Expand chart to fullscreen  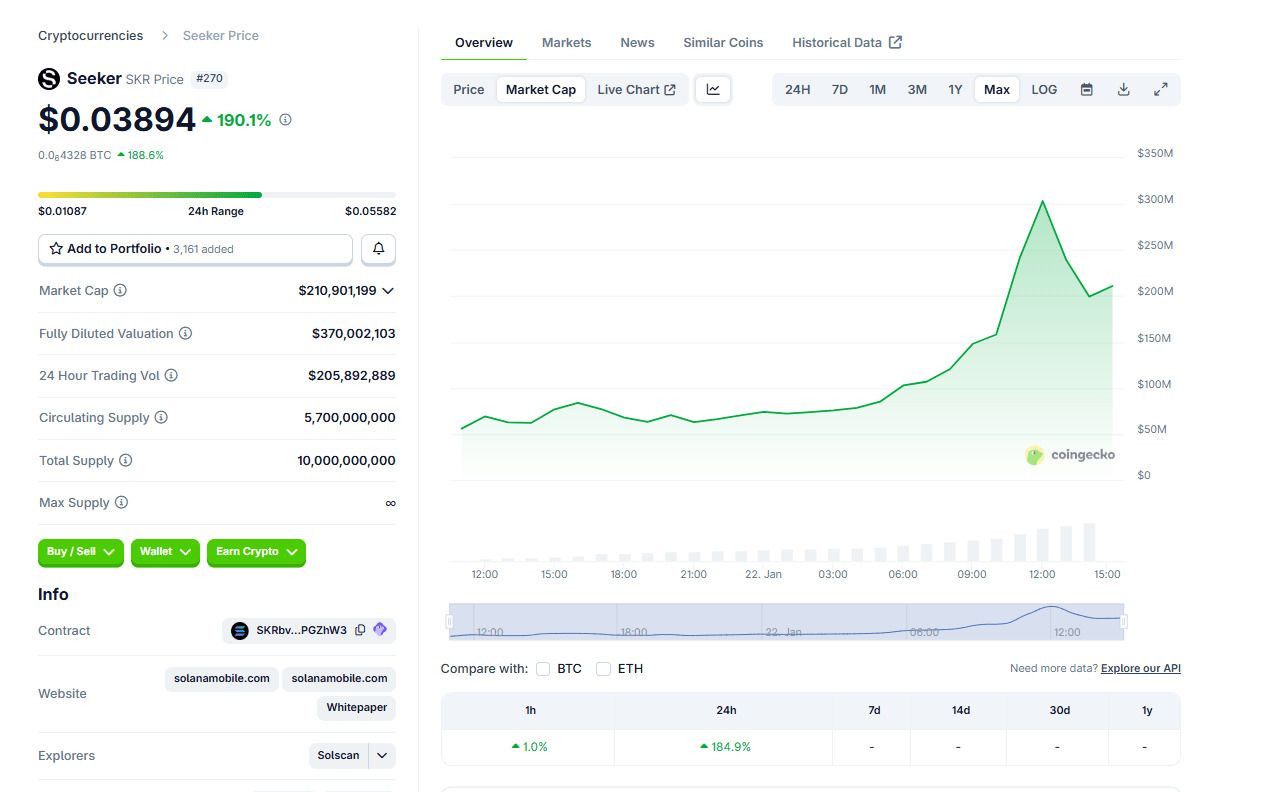(x=1161, y=89)
